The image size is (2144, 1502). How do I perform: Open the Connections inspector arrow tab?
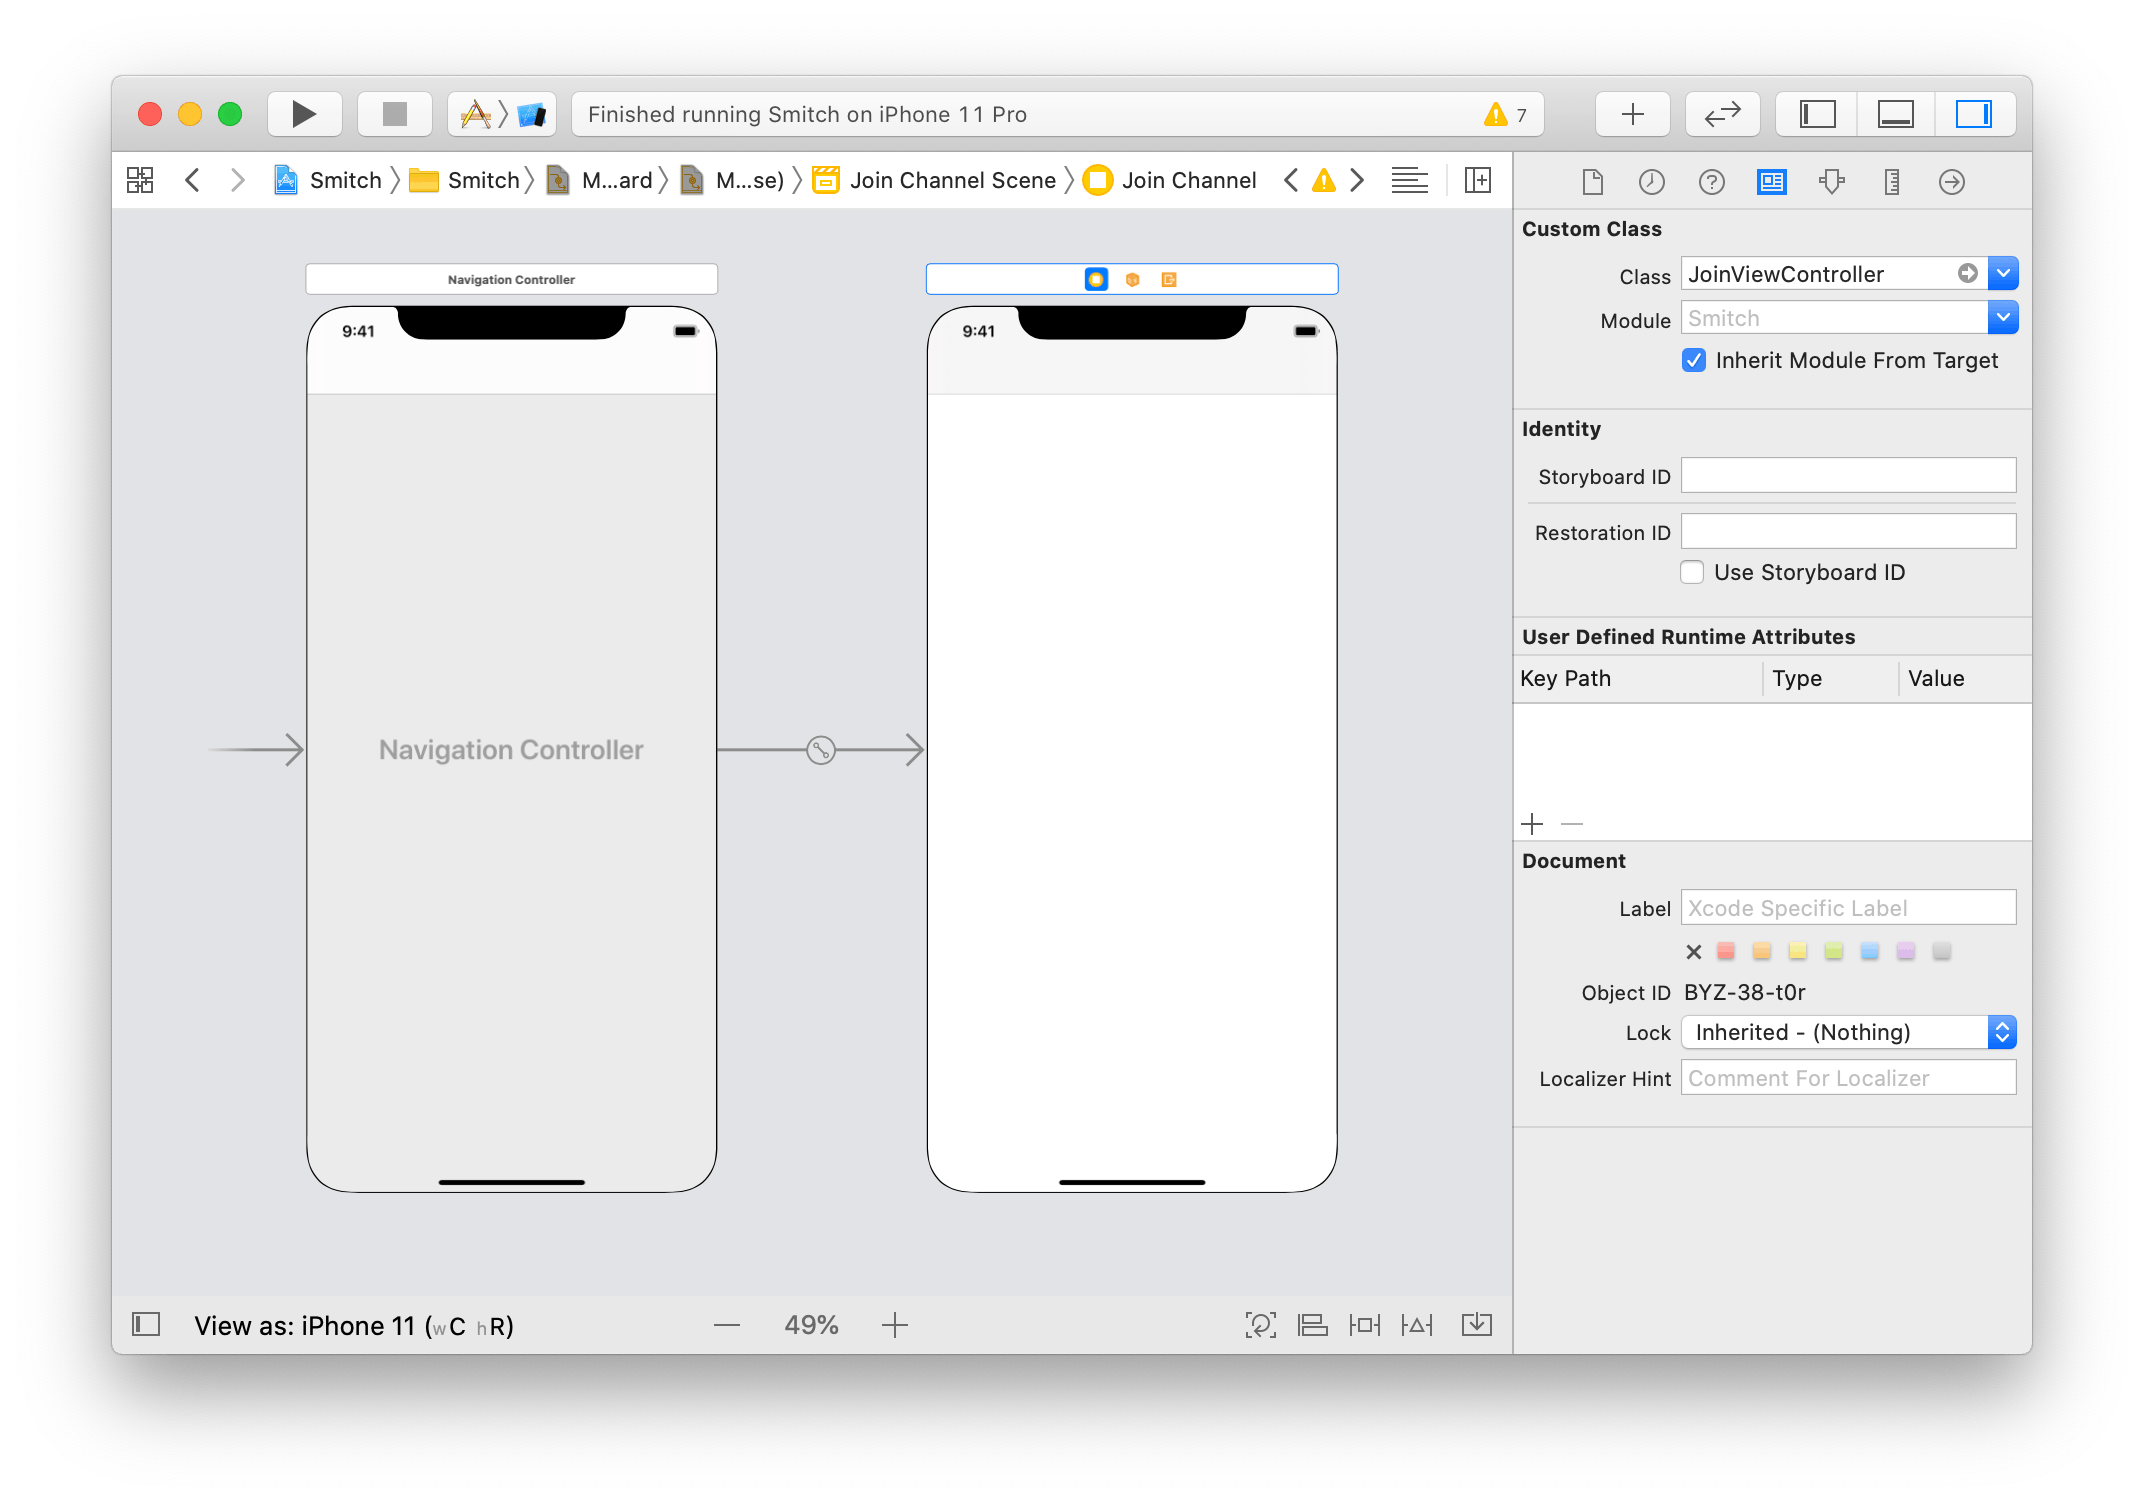tap(1951, 181)
